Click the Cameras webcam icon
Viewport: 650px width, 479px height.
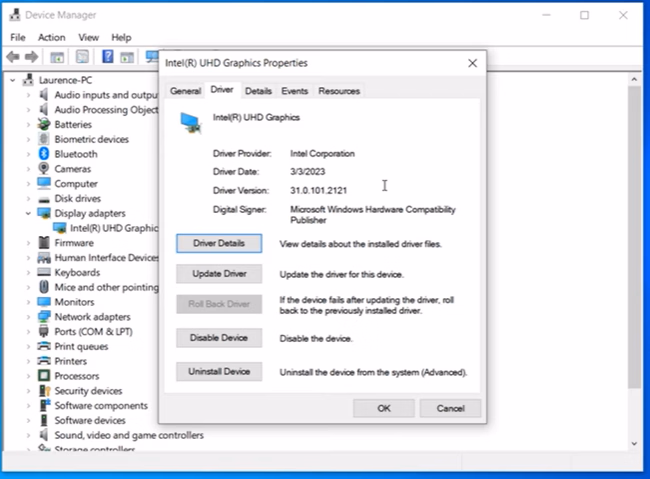[x=44, y=168]
